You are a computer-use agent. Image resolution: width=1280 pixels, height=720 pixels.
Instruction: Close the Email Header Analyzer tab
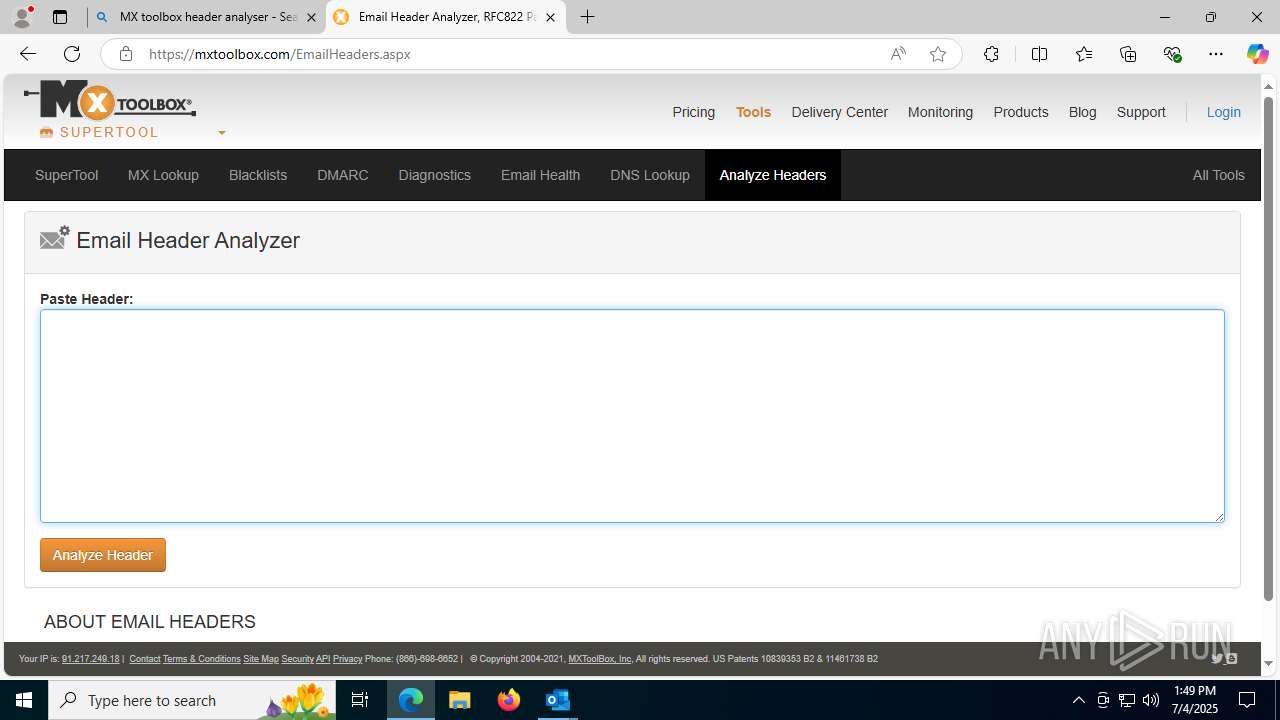click(550, 17)
